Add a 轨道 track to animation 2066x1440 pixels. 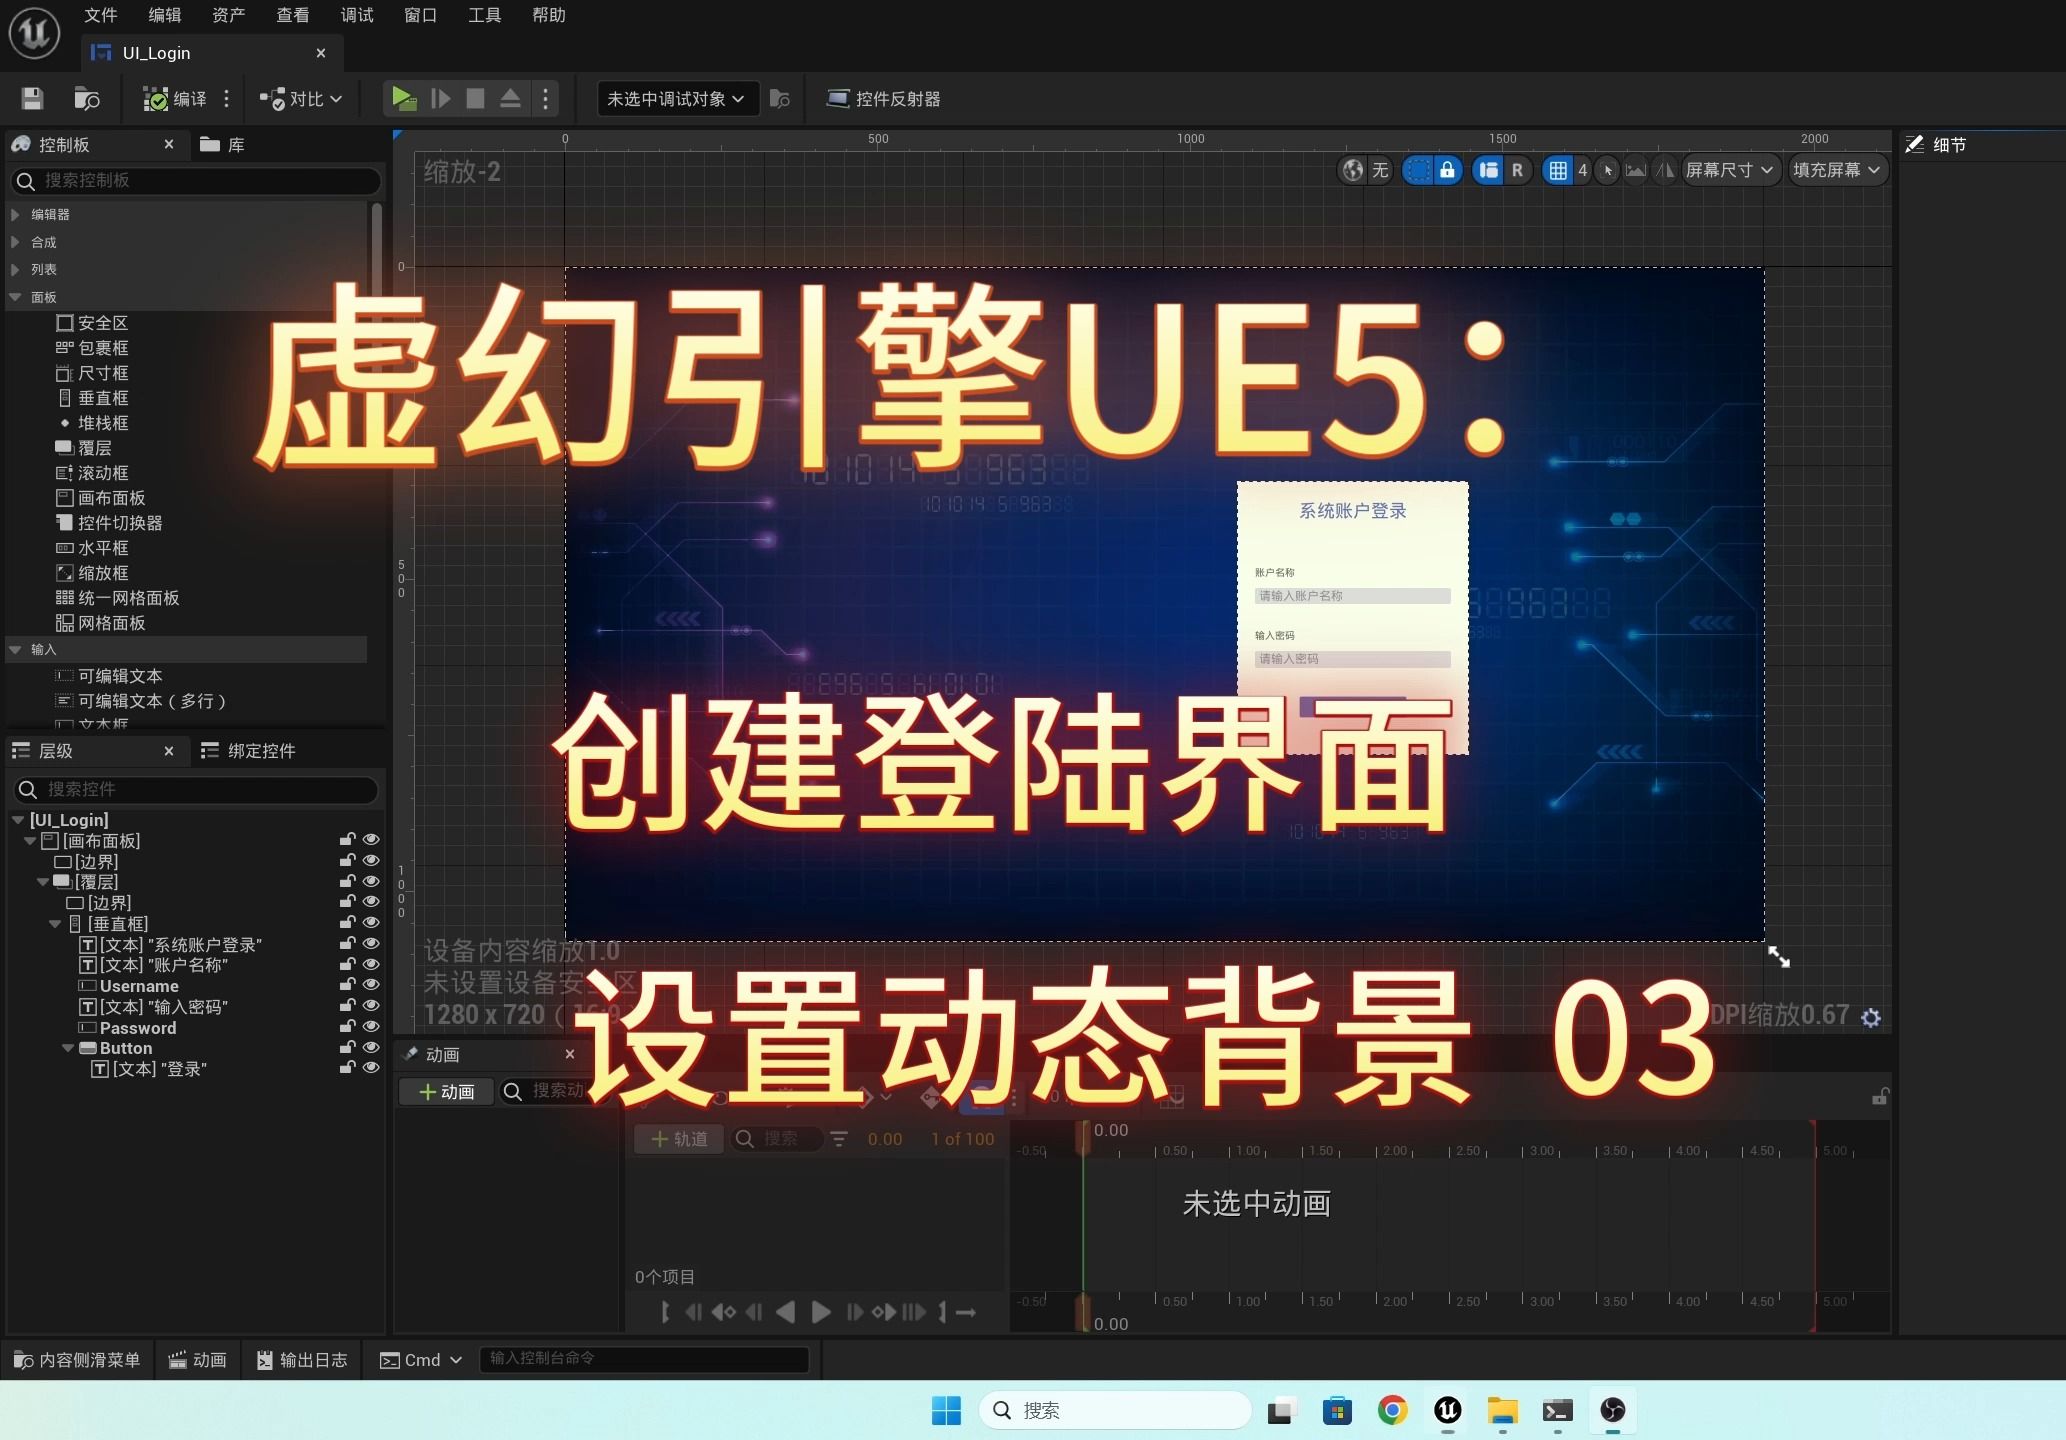[679, 1139]
